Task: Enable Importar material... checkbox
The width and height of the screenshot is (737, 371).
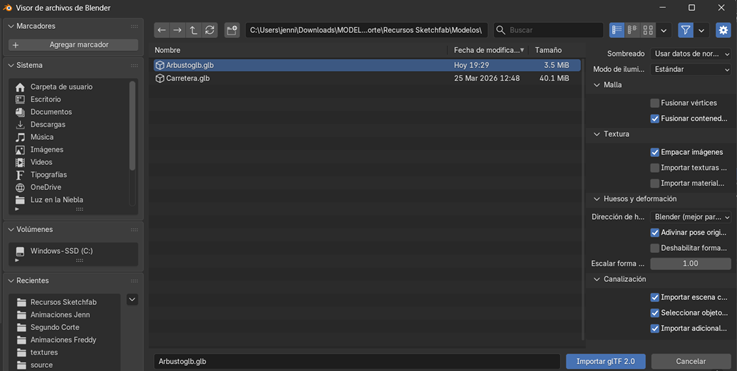Action: (655, 183)
